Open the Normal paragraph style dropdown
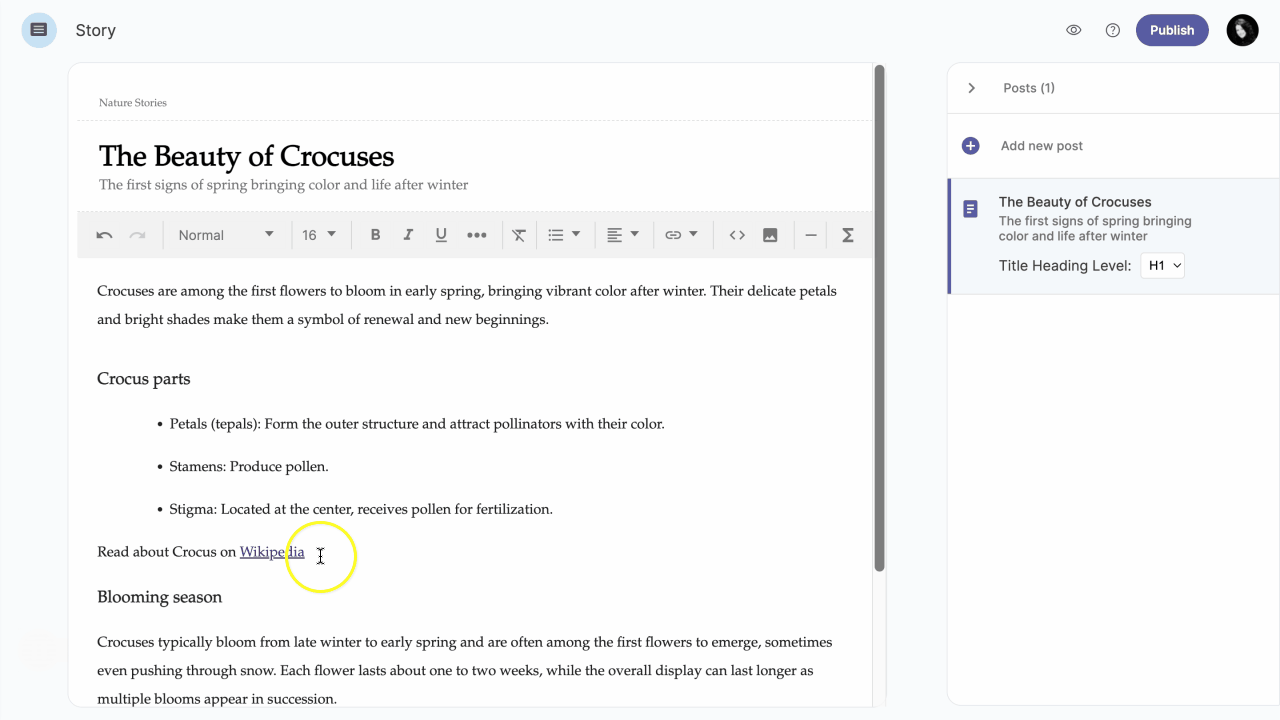 pyautogui.click(x=226, y=235)
